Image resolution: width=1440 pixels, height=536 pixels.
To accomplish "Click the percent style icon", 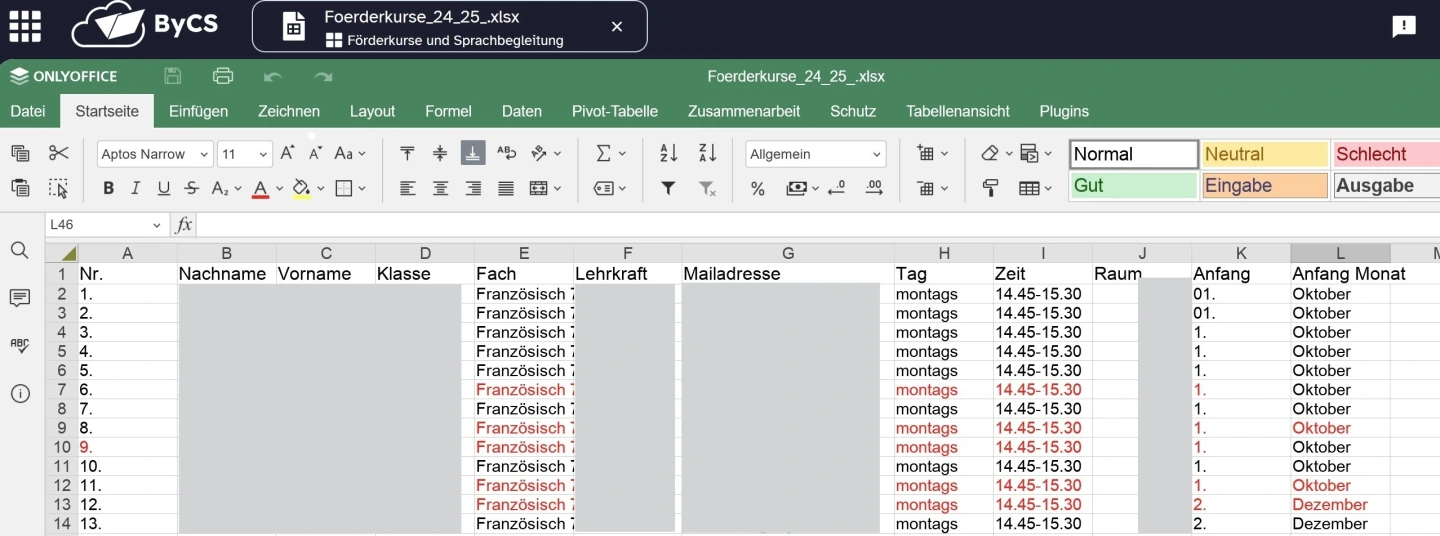I will pos(758,188).
